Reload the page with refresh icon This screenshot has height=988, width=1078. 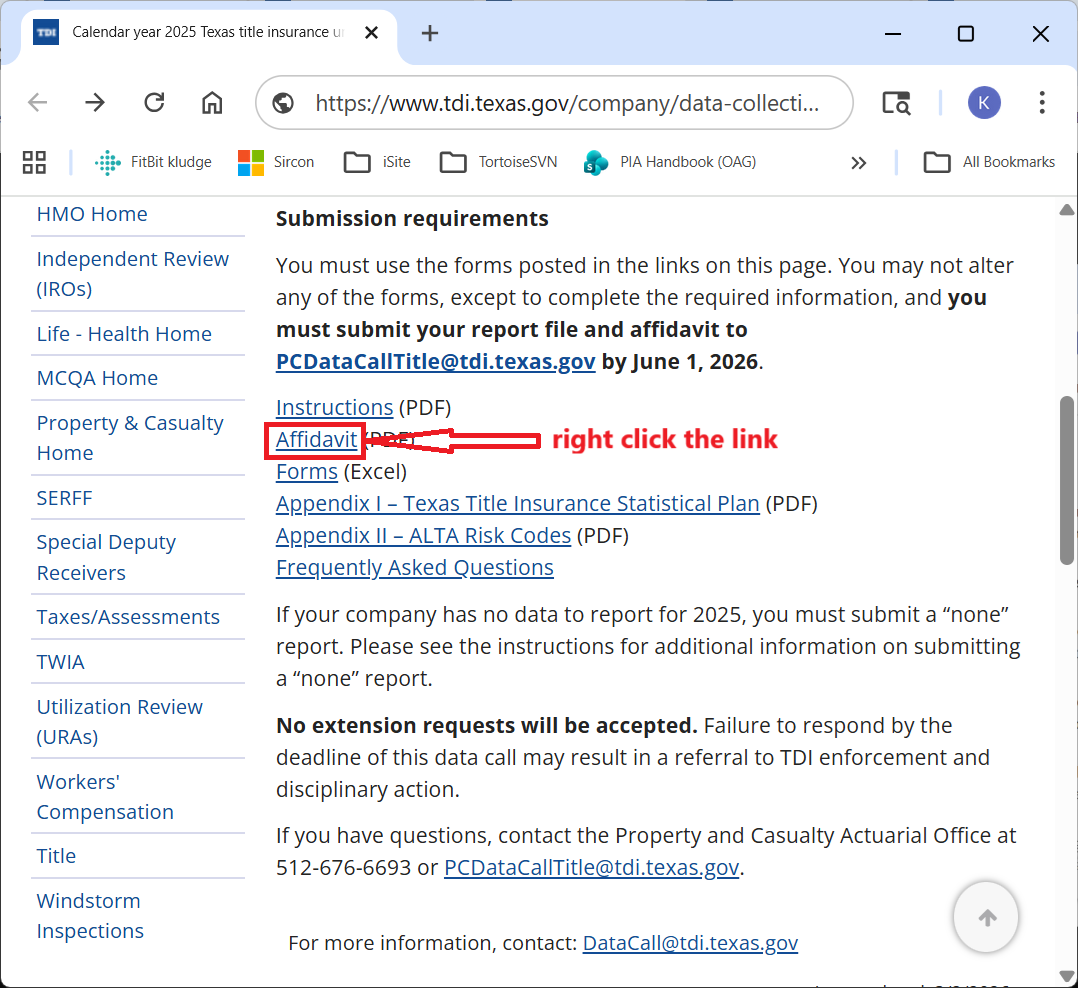[154, 102]
